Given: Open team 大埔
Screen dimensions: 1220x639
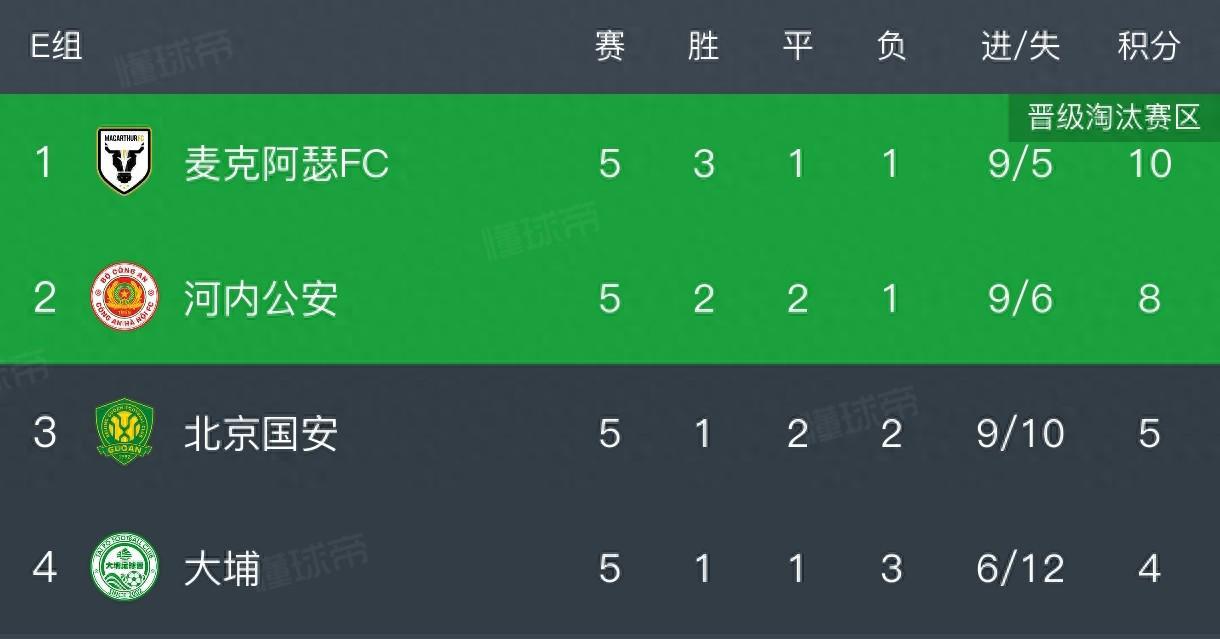Looking at the screenshot, I should click(x=222, y=569).
